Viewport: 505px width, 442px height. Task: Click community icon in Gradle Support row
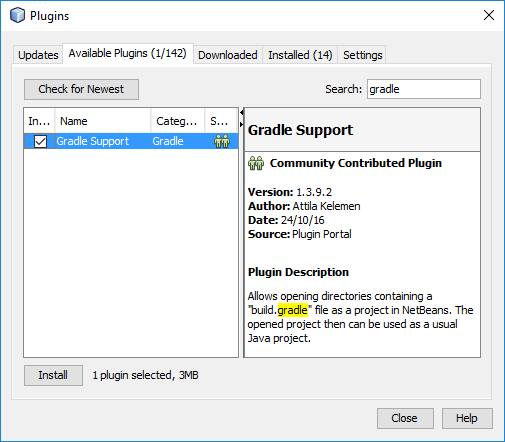[222, 141]
